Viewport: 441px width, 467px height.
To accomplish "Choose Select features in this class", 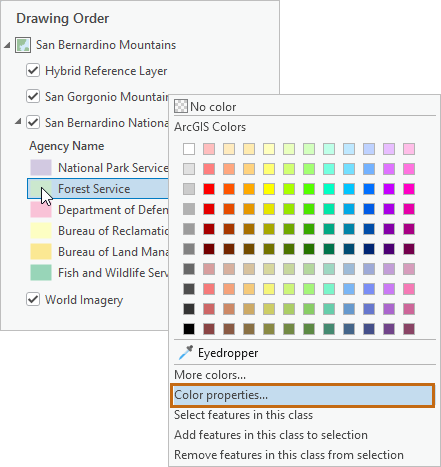I will [243, 415].
